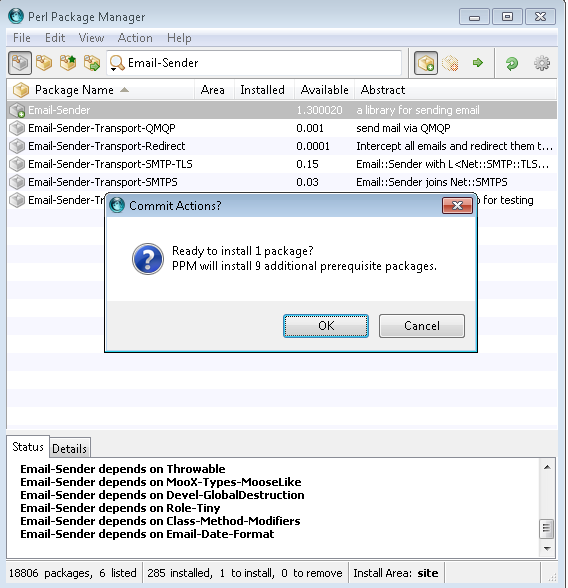
Task: Select the Email-Sender-Transport-SMTPS row
Action: click(x=282, y=182)
